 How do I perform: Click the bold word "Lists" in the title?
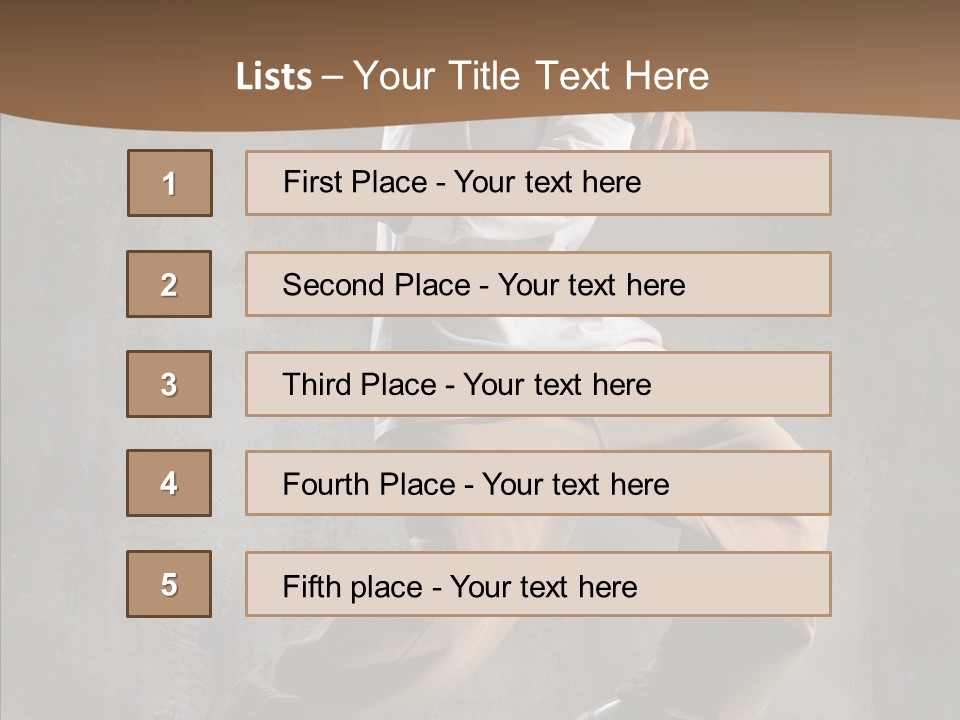coord(274,77)
